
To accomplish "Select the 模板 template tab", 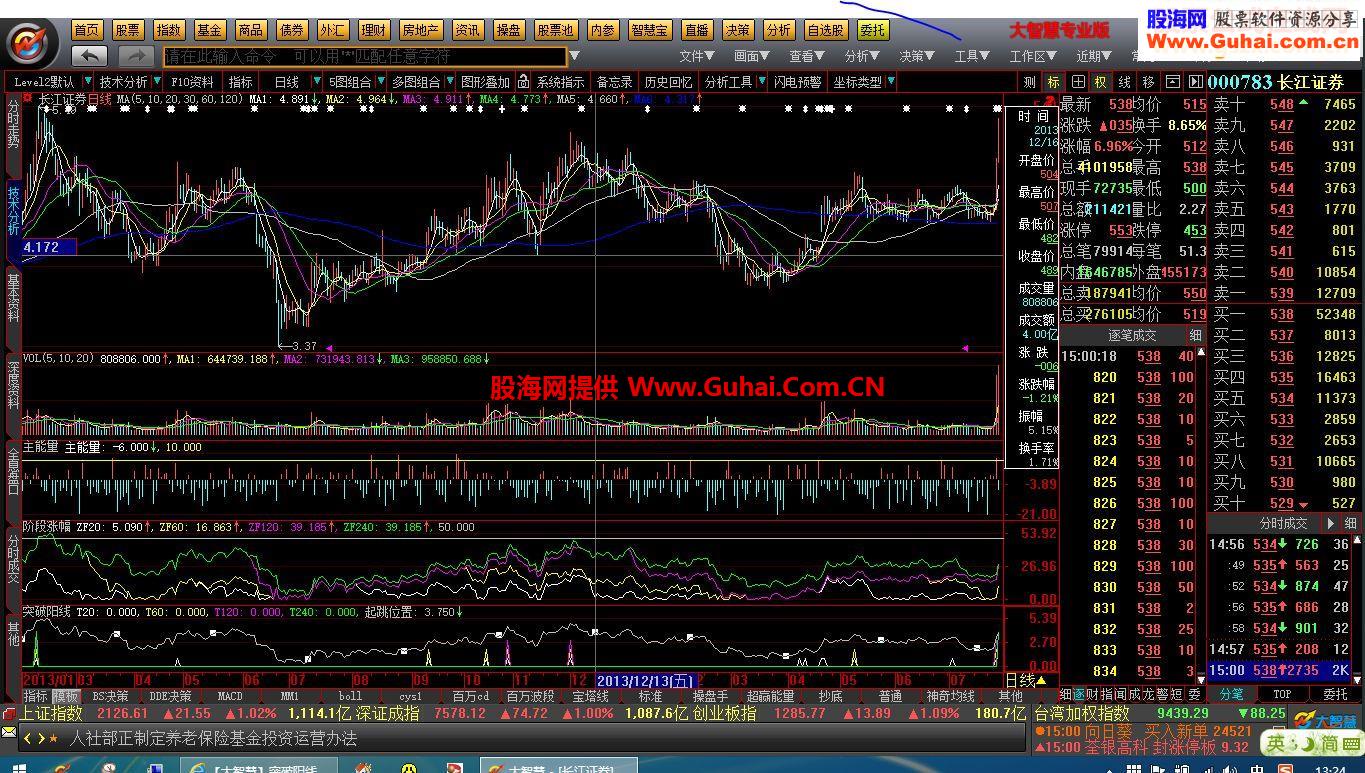I will [66, 695].
